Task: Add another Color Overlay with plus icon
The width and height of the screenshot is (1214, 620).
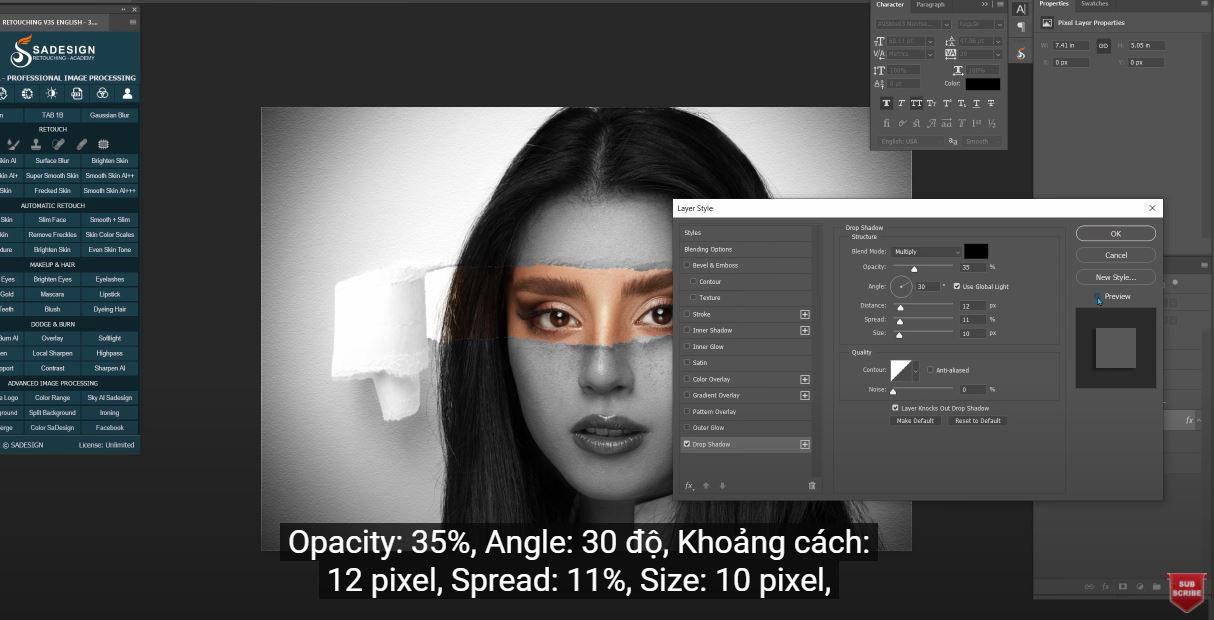Action: (805, 379)
